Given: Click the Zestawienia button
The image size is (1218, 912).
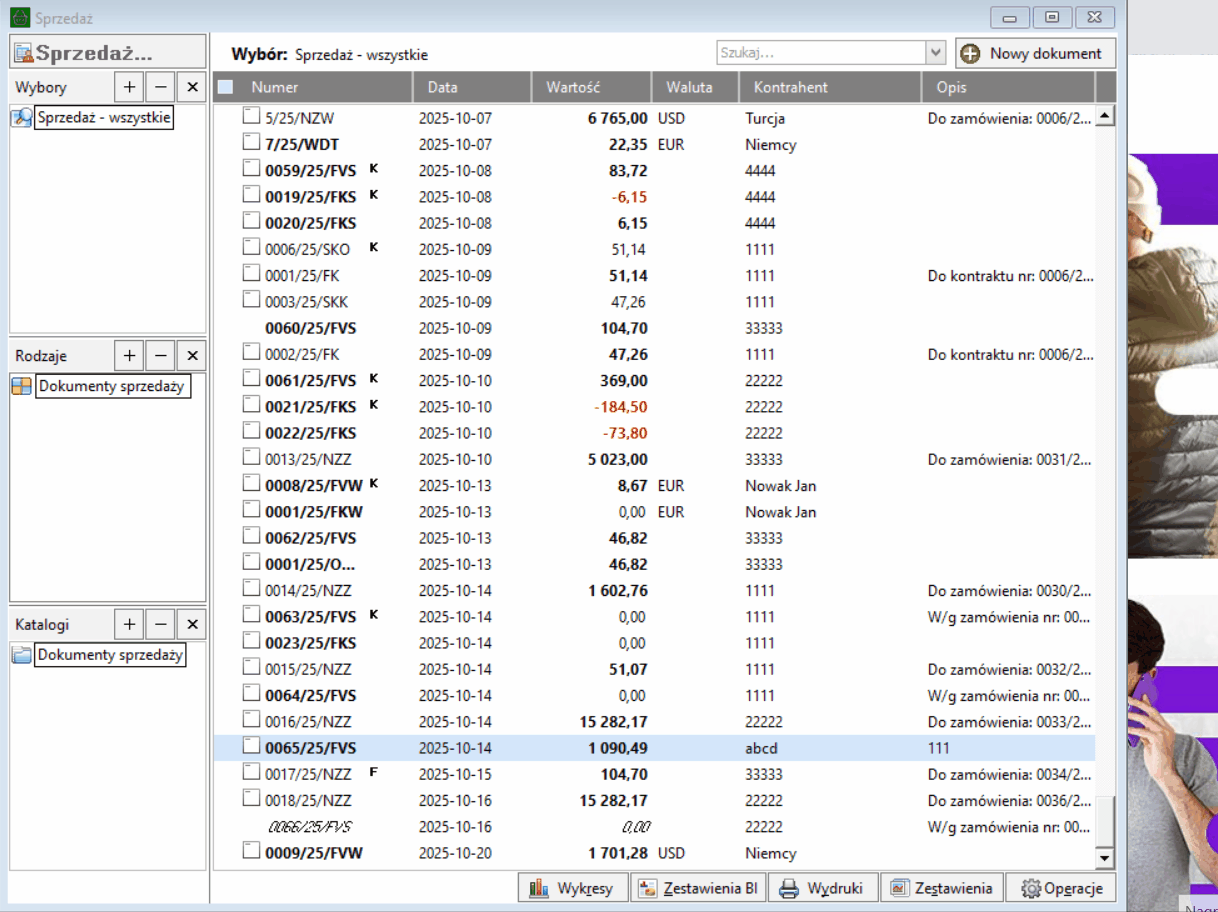Looking at the screenshot, I should (x=943, y=888).
